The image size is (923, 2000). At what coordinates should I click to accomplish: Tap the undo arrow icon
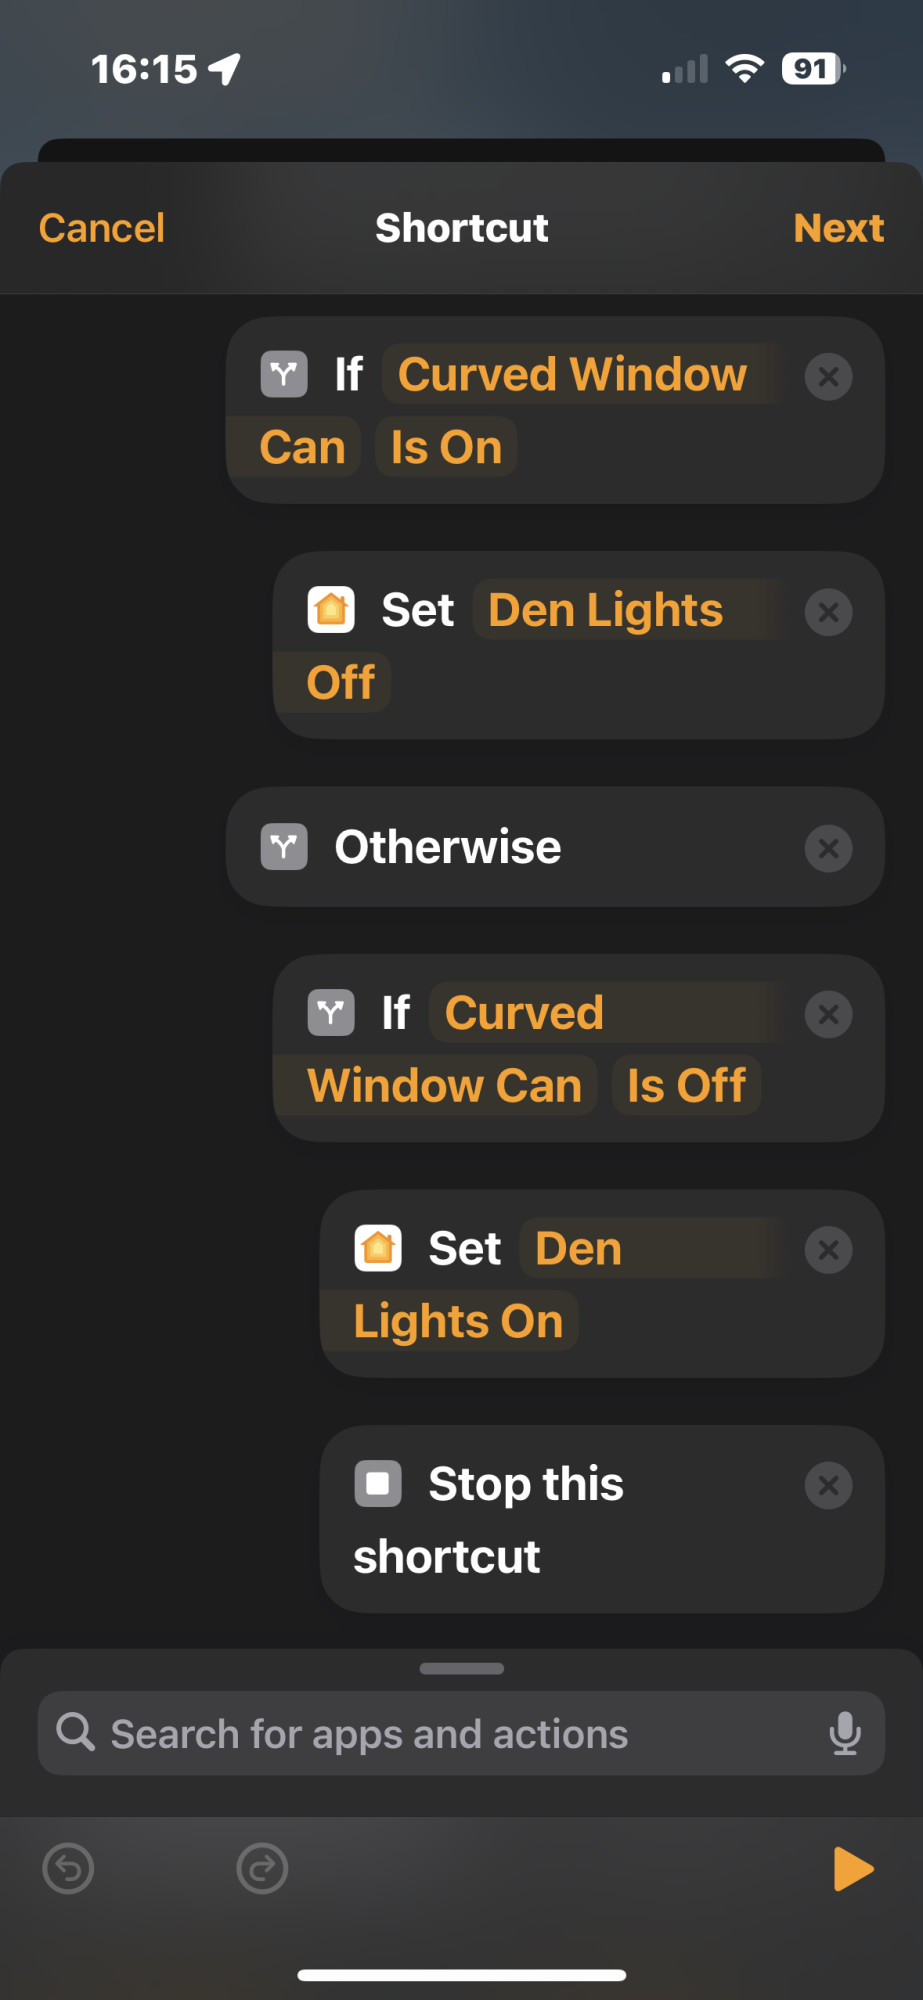[x=69, y=1868]
